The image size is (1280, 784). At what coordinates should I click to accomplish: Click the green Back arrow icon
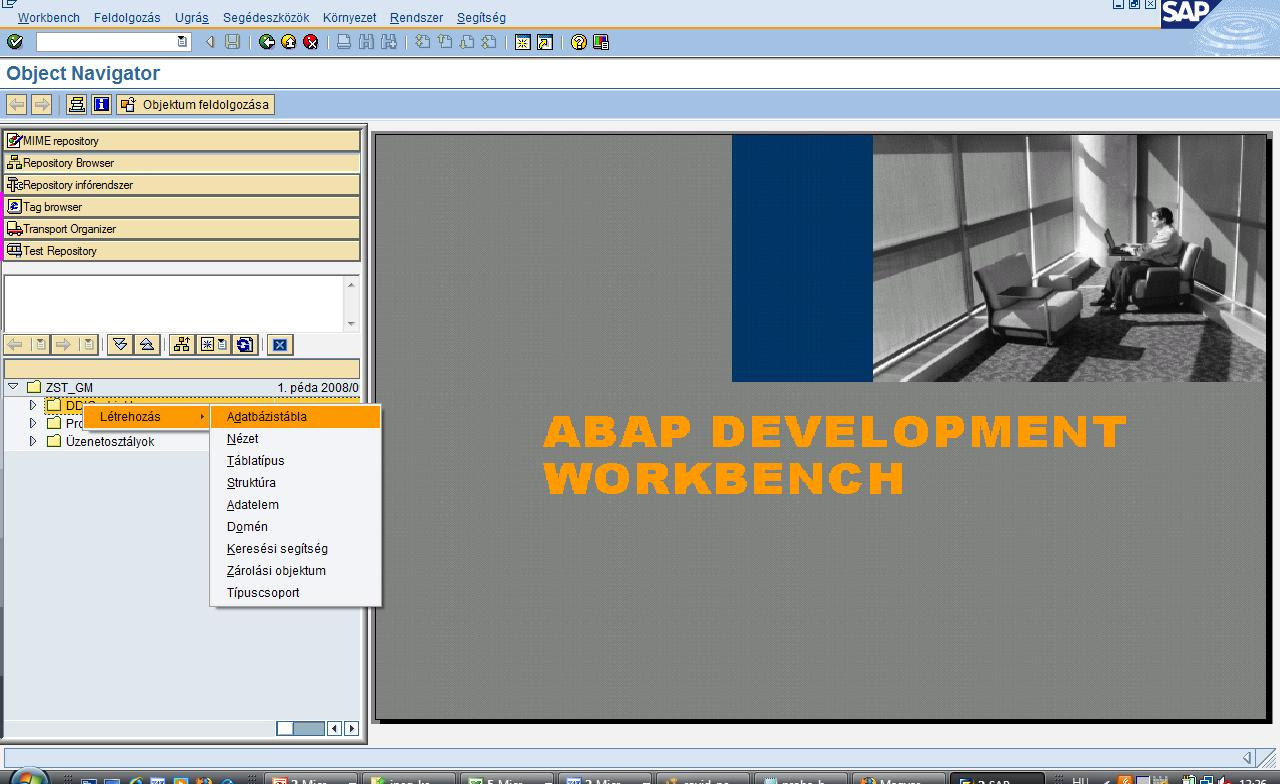[267, 42]
